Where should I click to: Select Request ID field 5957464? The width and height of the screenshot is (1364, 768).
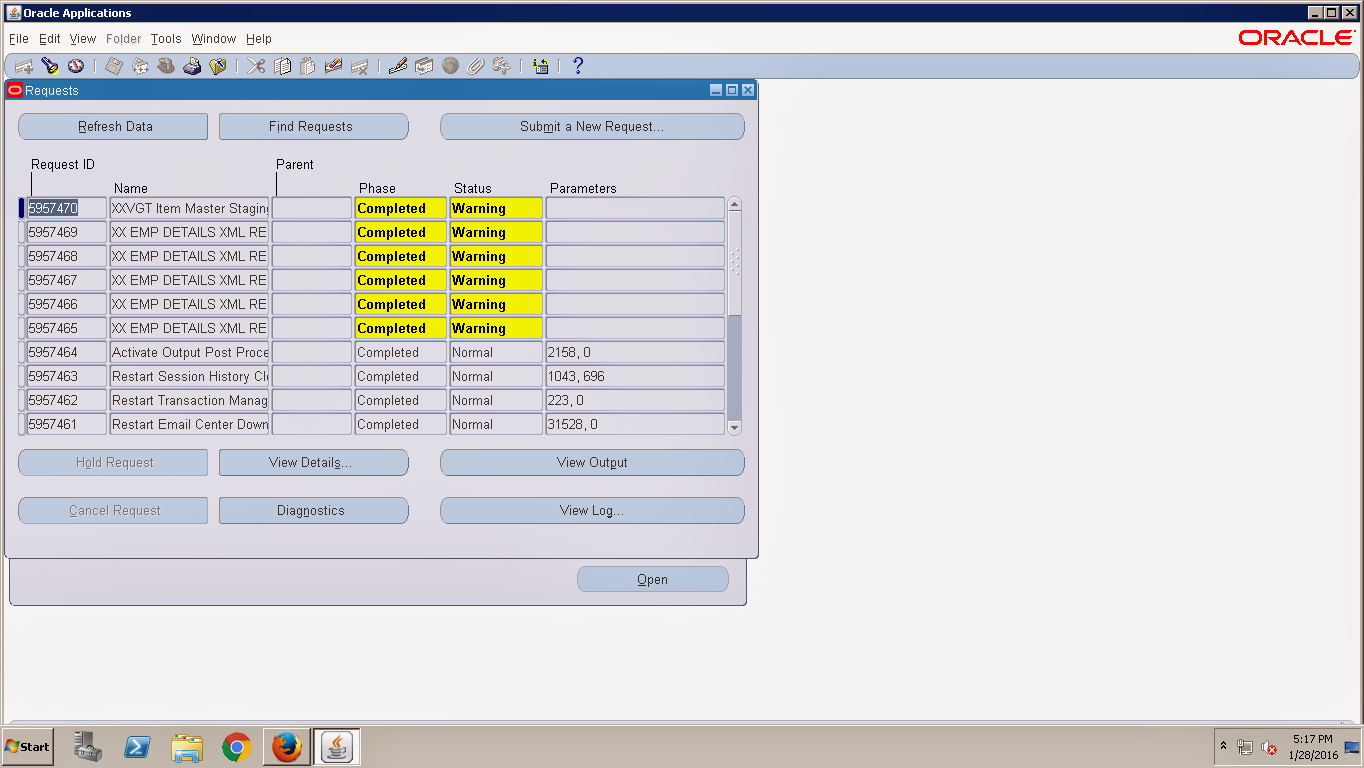click(67, 353)
